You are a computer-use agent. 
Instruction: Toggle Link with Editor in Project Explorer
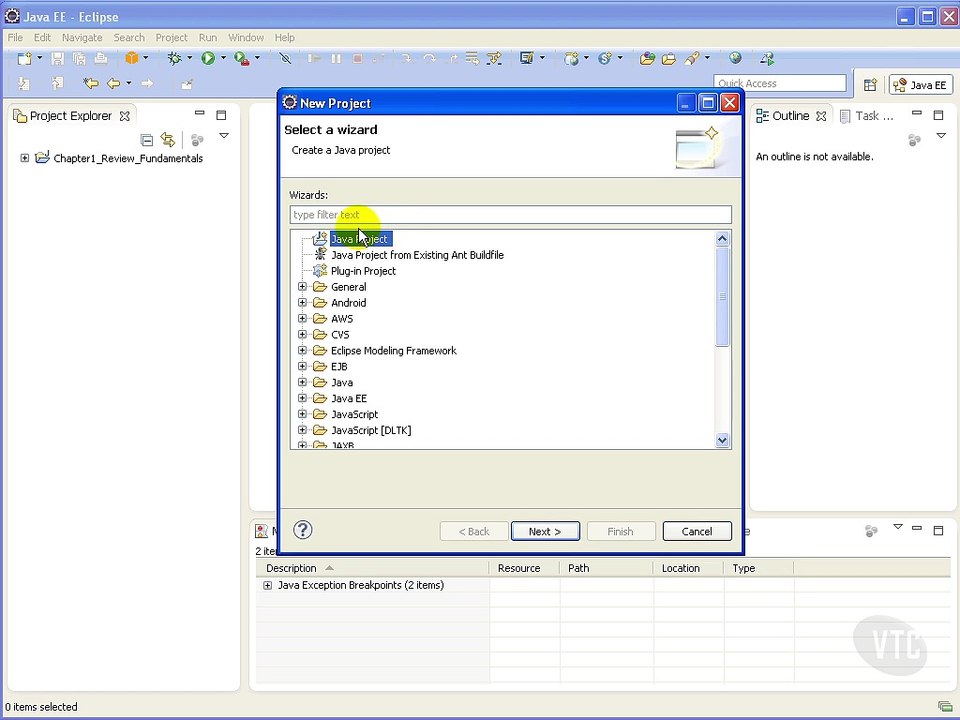[x=168, y=140]
